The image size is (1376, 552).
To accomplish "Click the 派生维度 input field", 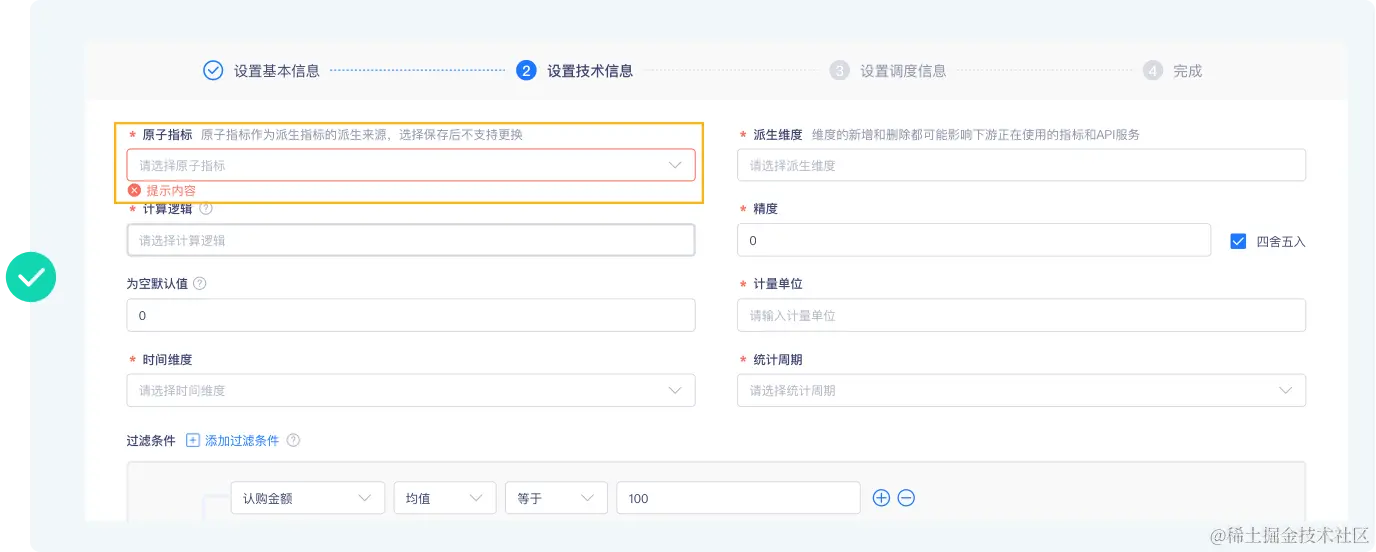I will [x=1021, y=165].
